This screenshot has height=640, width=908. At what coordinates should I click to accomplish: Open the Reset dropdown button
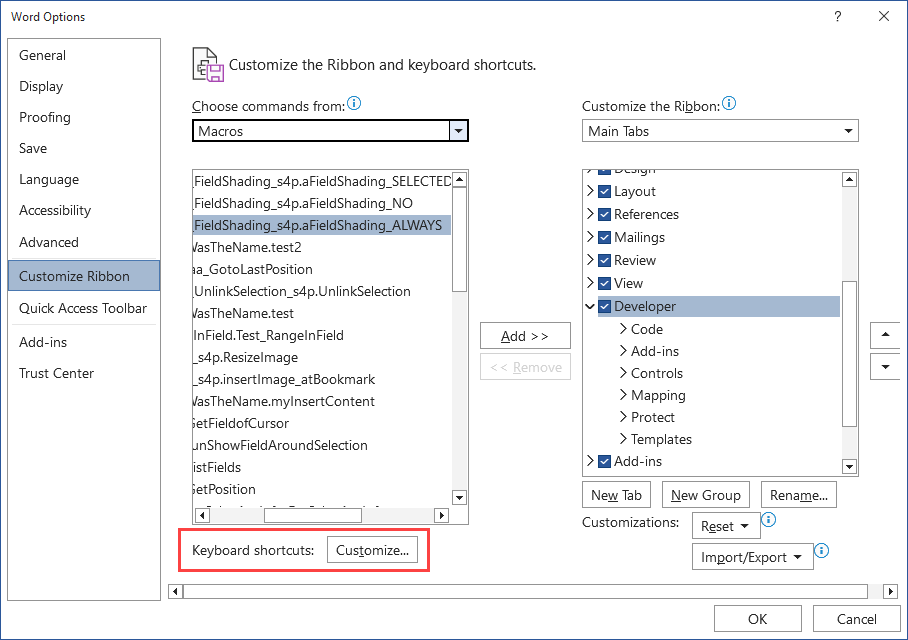tap(726, 526)
